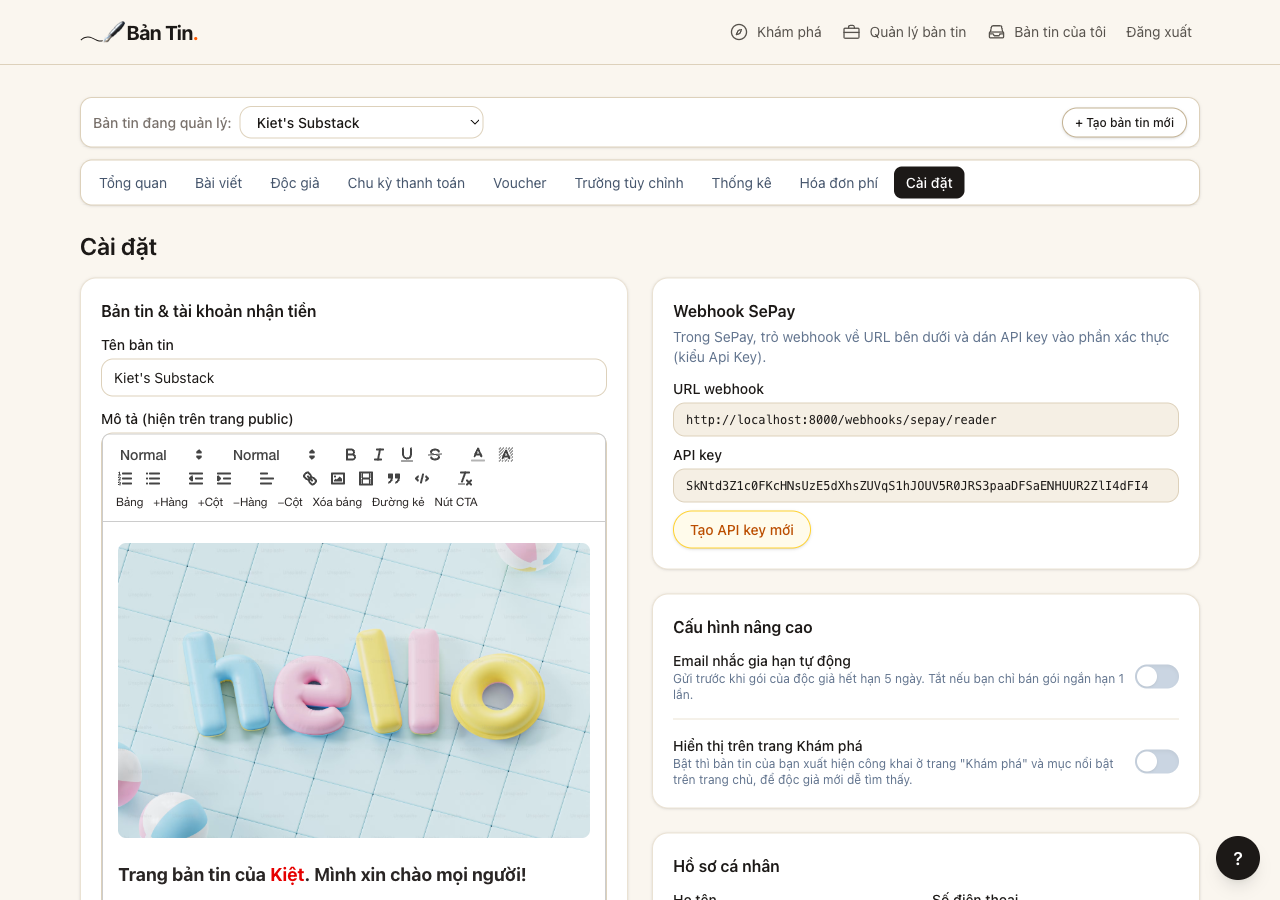Open the Voucher tab
Image resolution: width=1280 pixels, height=900 pixels.
tap(520, 183)
